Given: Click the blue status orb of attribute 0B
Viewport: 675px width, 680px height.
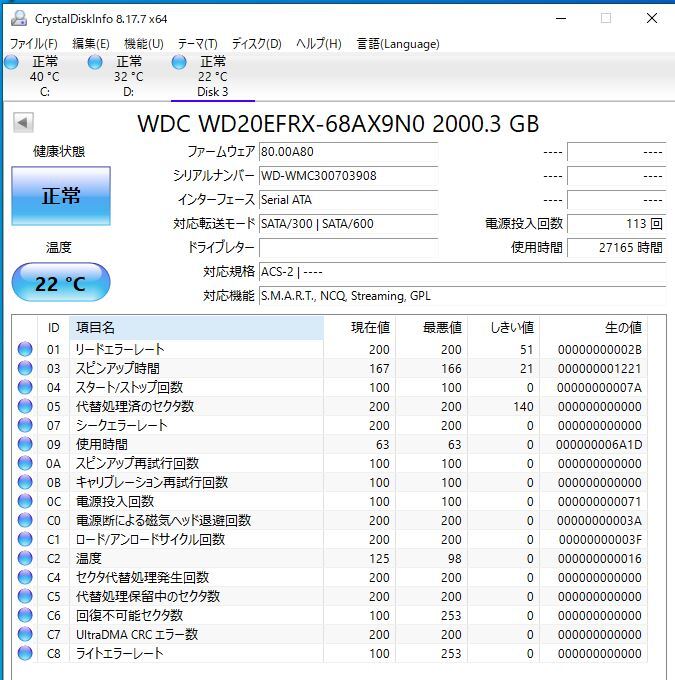Looking at the screenshot, I should point(25,482).
